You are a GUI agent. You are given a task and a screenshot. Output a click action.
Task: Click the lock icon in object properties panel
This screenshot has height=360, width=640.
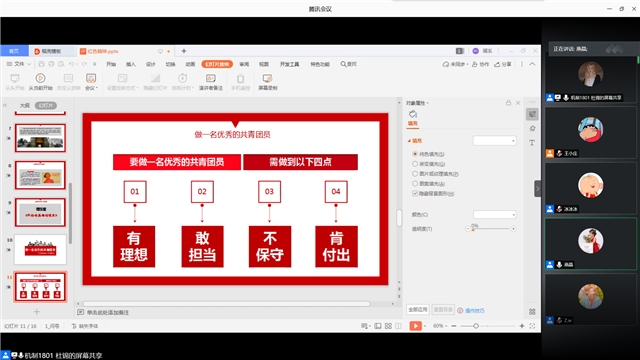tap(508, 103)
